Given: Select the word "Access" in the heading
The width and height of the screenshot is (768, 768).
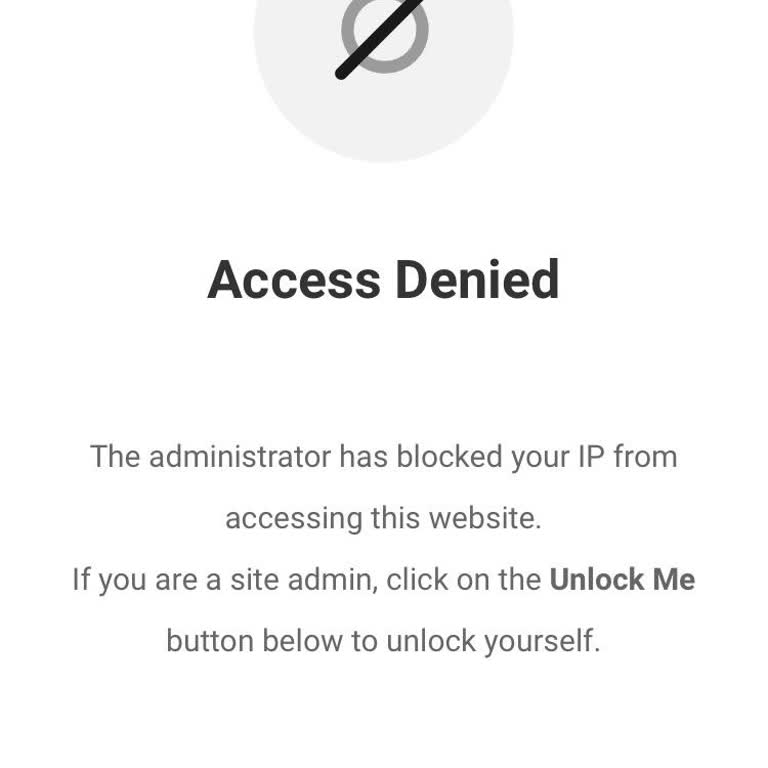Looking at the screenshot, I should pyautogui.click(x=294, y=279).
